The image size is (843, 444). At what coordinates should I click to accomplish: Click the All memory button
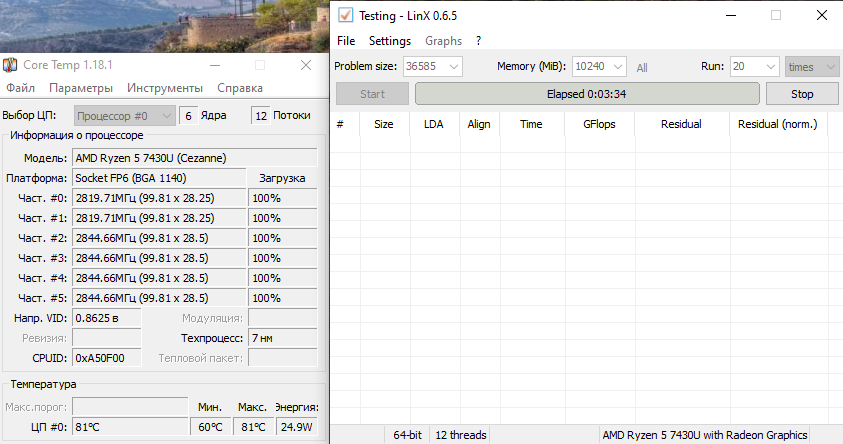(x=642, y=68)
